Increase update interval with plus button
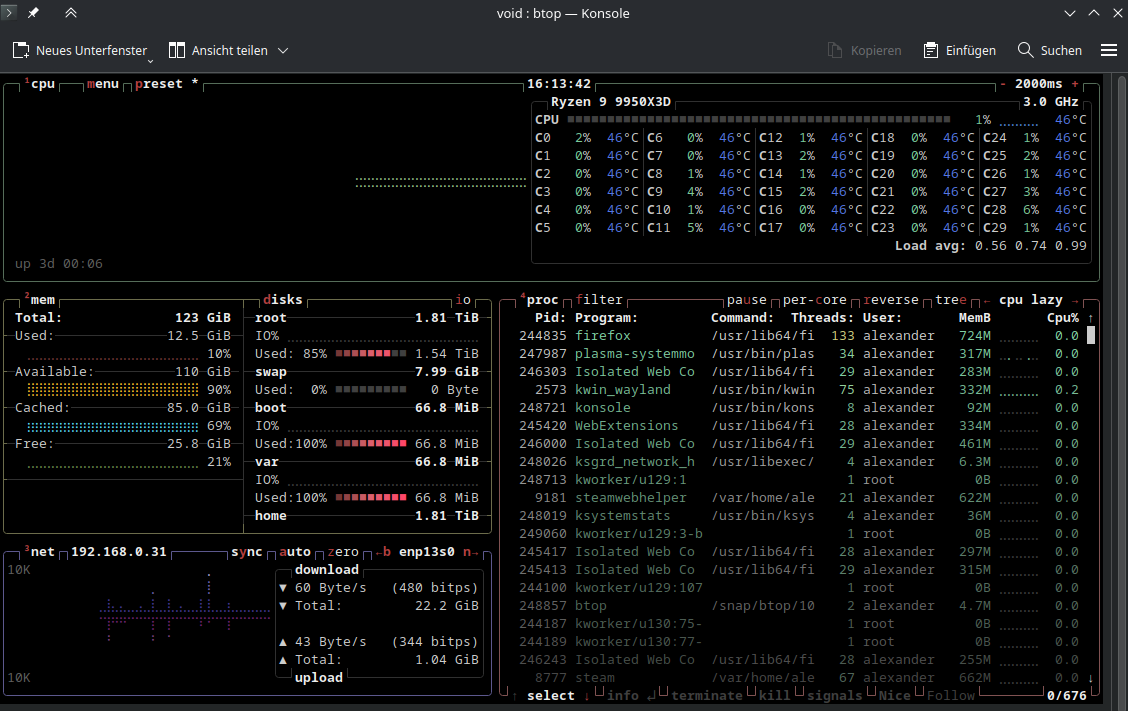The image size is (1128, 711). pyautogui.click(x=1075, y=84)
